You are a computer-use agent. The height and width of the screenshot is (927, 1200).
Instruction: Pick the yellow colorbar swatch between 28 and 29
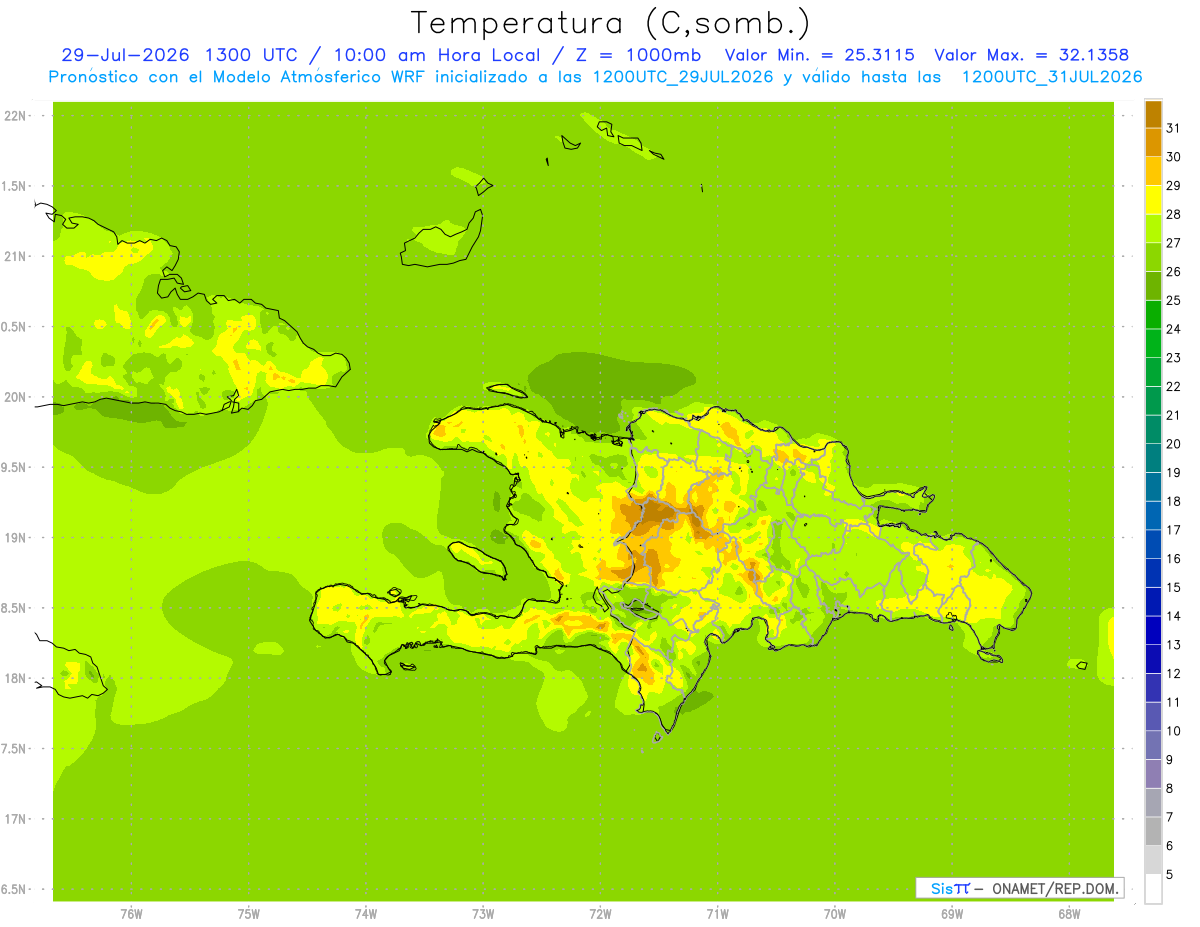(1153, 200)
